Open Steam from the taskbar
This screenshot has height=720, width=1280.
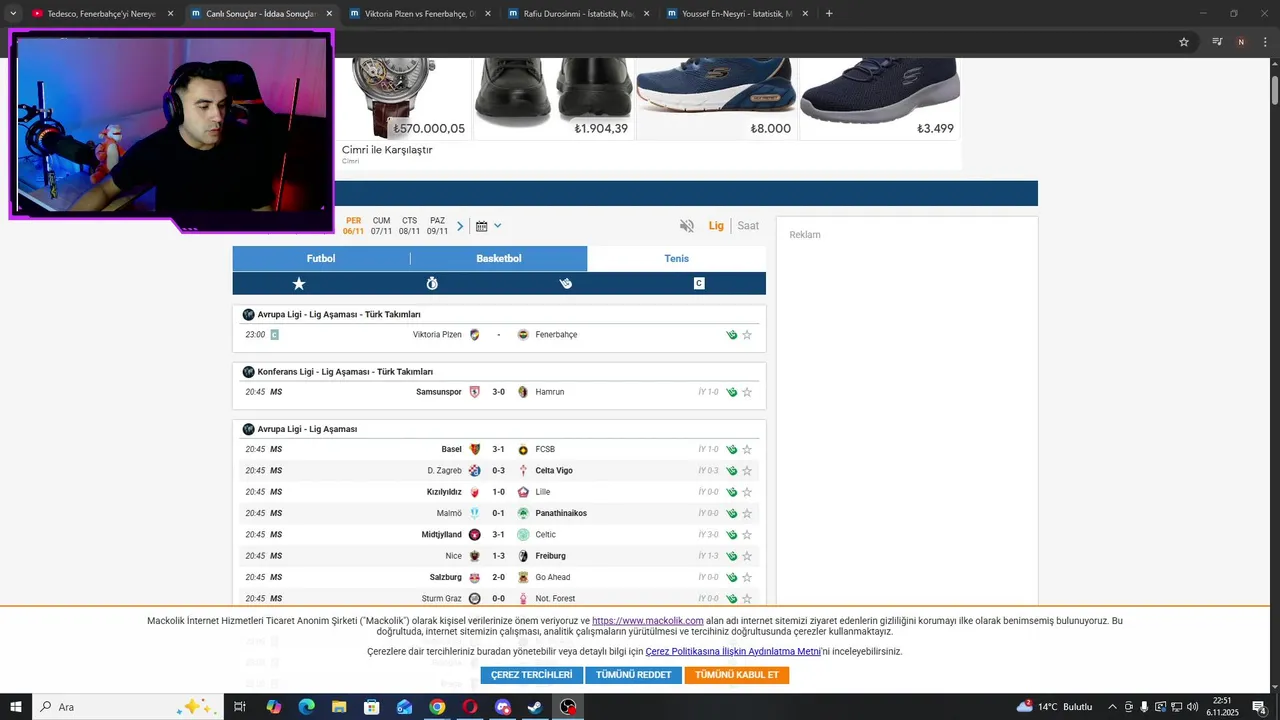535,707
